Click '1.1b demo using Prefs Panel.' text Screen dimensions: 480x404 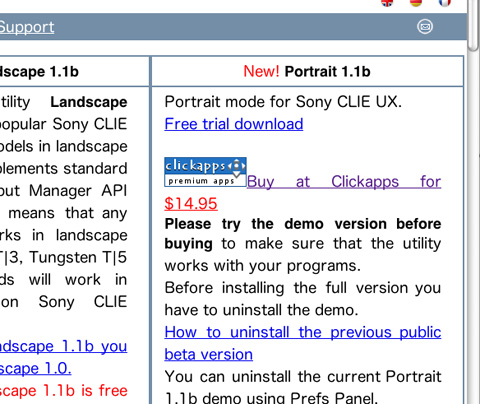272,397
